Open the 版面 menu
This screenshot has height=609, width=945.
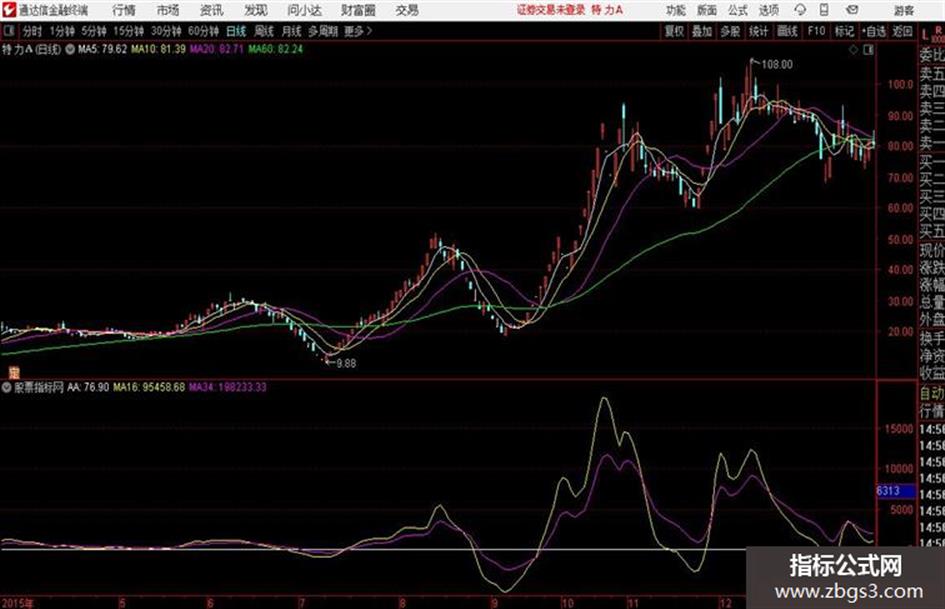[x=707, y=10]
